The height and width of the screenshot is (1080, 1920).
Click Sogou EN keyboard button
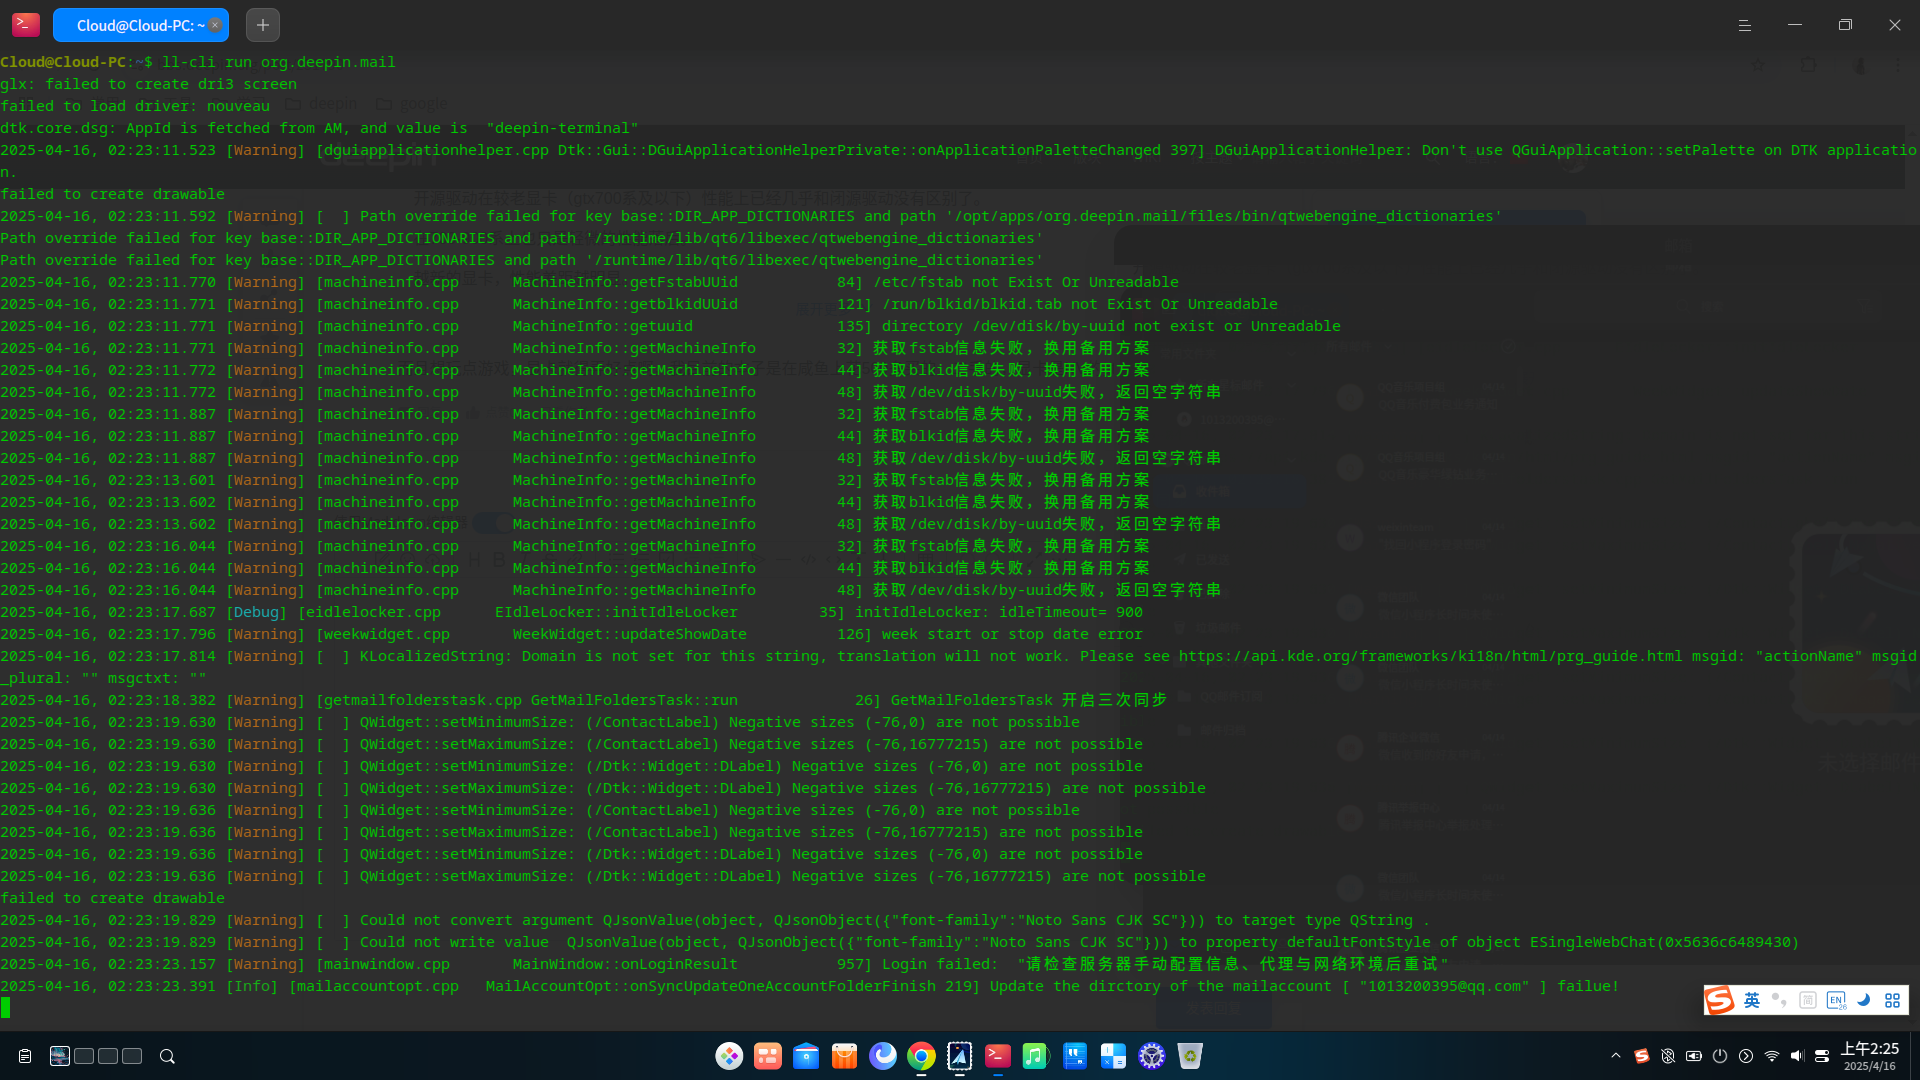coord(1836,1000)
